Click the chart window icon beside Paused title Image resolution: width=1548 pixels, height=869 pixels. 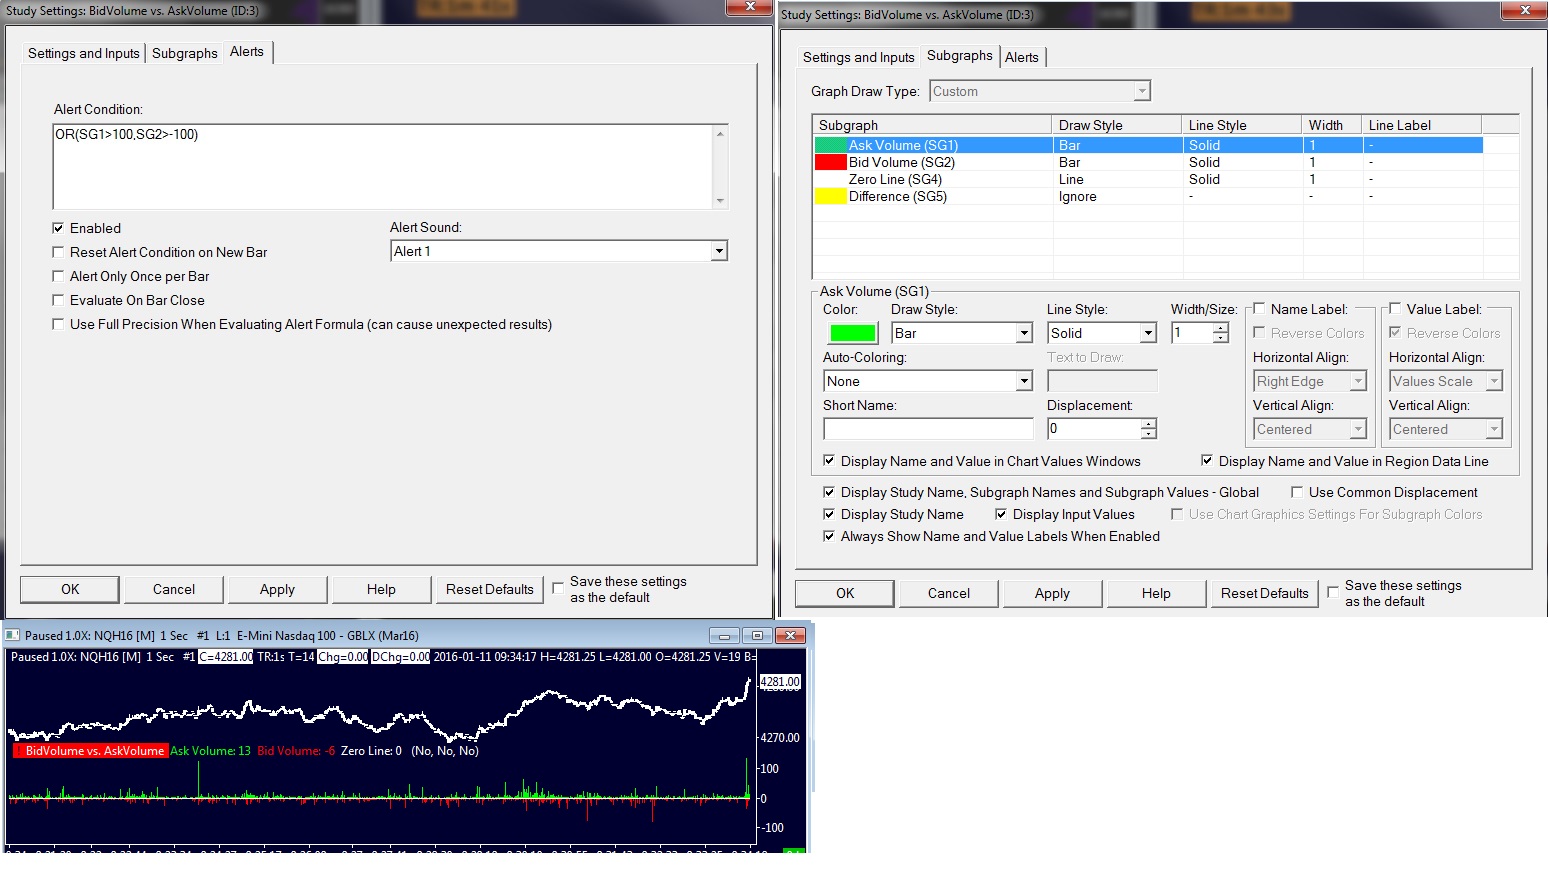pos(13,635)
